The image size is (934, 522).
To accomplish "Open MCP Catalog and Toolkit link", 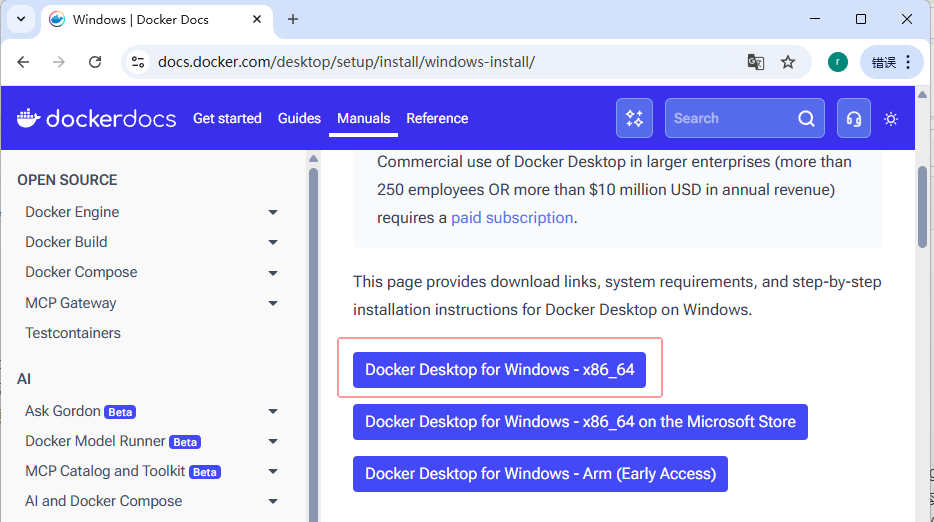I will coord(105,471).
